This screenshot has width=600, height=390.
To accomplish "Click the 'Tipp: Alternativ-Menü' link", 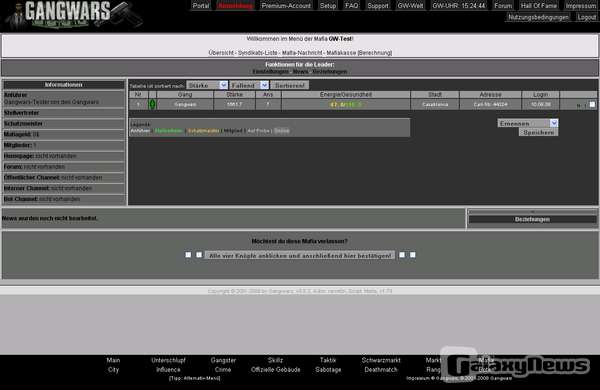I will 194,379.
